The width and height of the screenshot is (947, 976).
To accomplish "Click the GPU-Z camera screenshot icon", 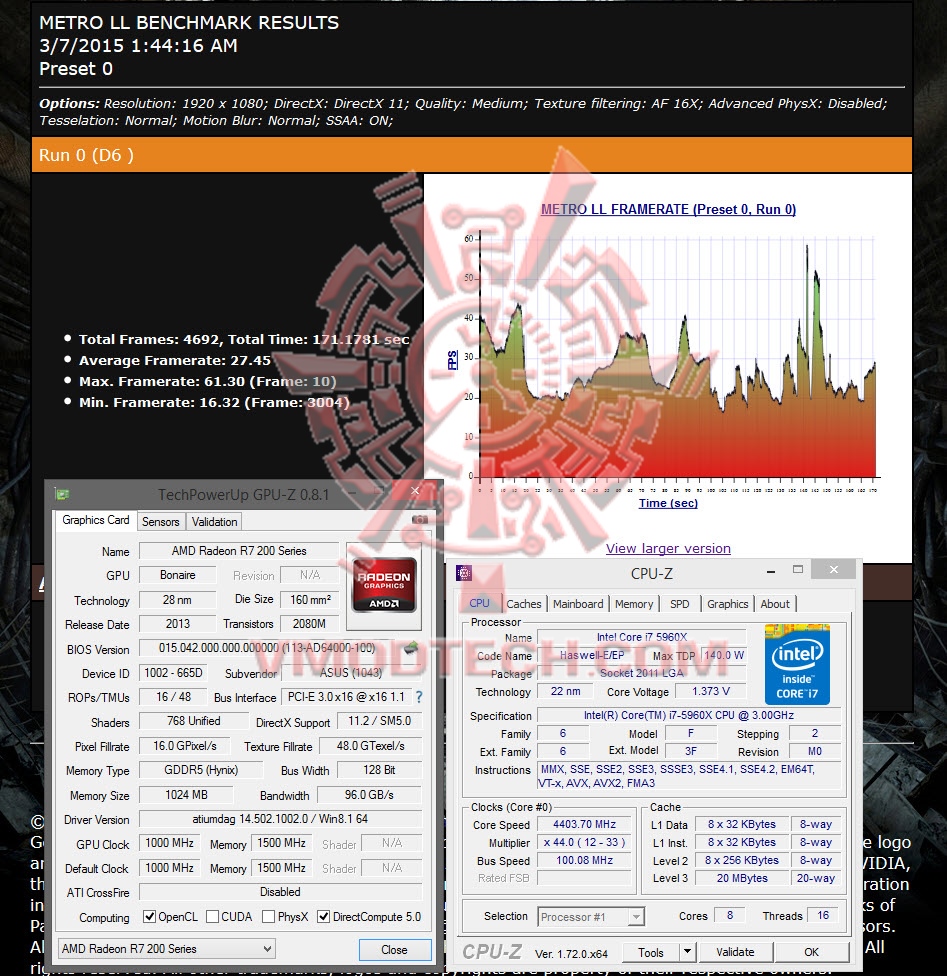I will point(419,519).
